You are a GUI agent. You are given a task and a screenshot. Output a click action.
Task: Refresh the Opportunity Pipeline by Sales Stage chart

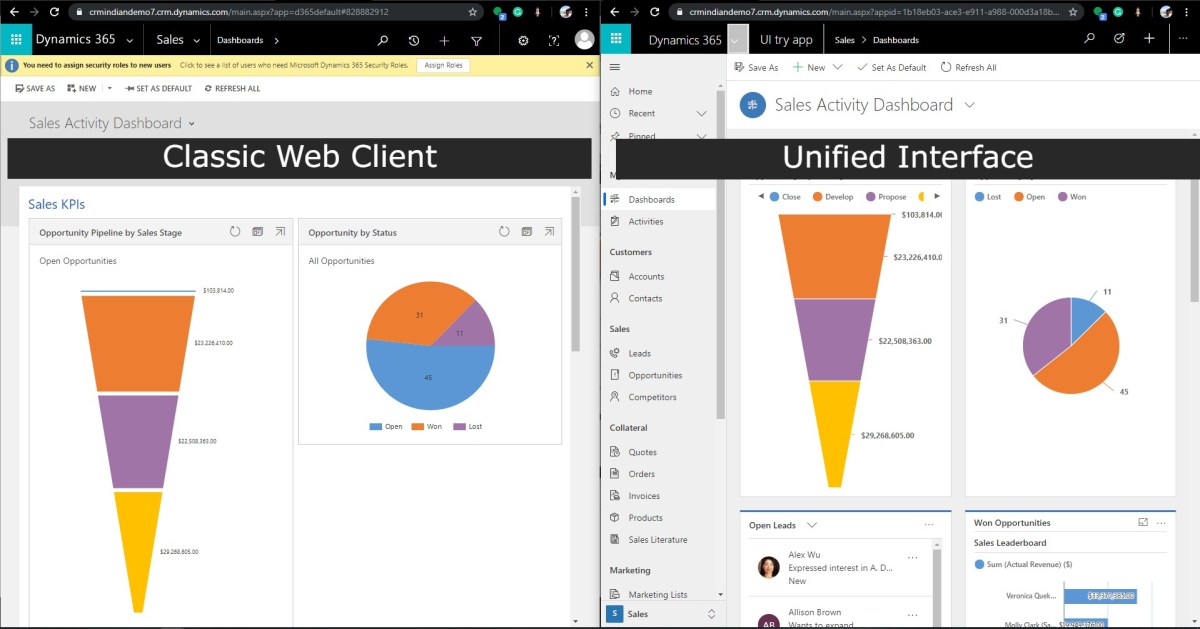(234, 231)
